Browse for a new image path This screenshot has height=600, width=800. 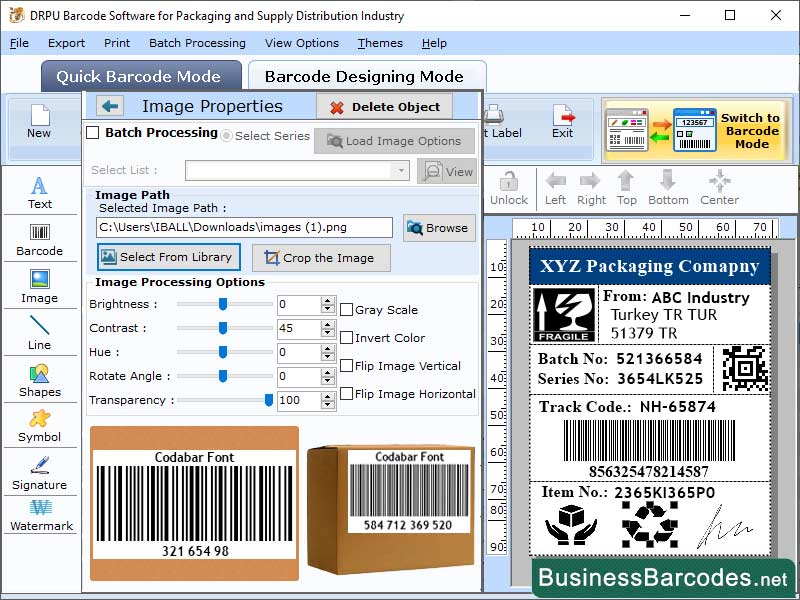pyautogui.click(x=438, y=228)
